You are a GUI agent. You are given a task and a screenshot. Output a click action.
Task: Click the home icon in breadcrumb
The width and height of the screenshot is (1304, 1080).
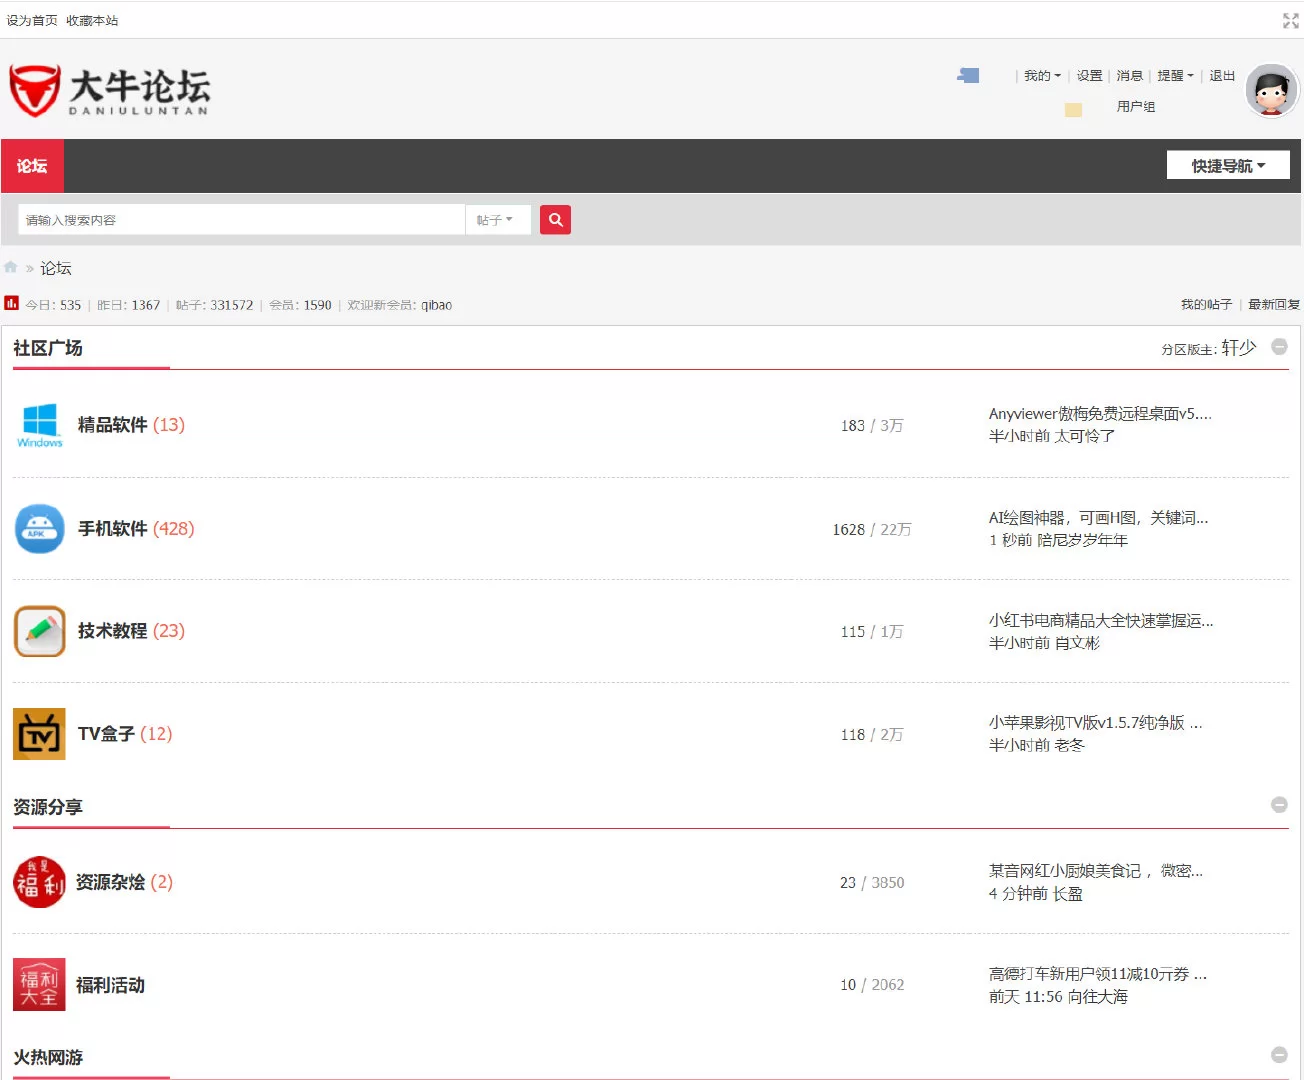point(11,267)
